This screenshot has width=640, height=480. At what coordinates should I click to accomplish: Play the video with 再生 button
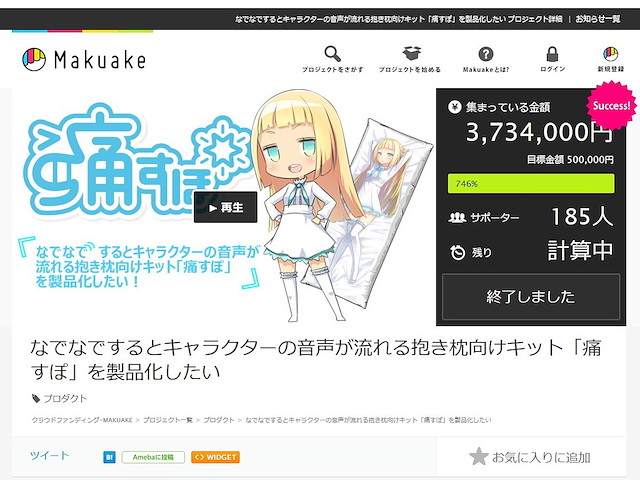click(225, 207)
